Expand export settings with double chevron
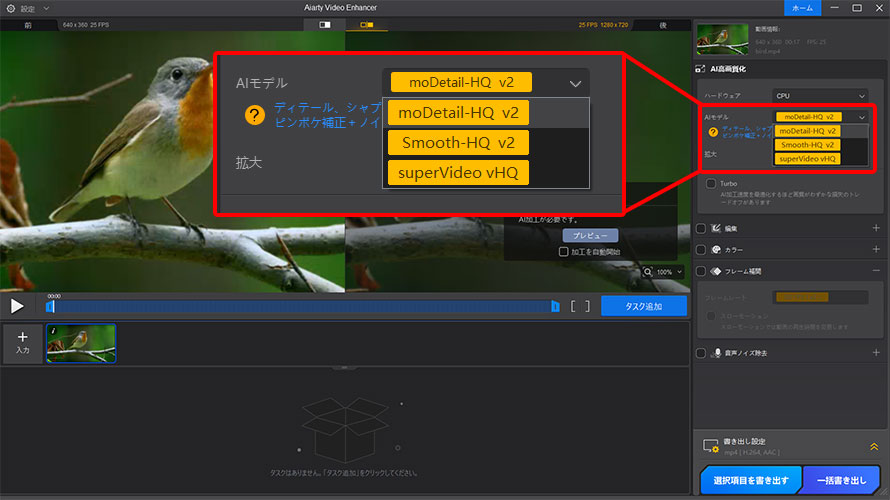 [x=874, y=447]
